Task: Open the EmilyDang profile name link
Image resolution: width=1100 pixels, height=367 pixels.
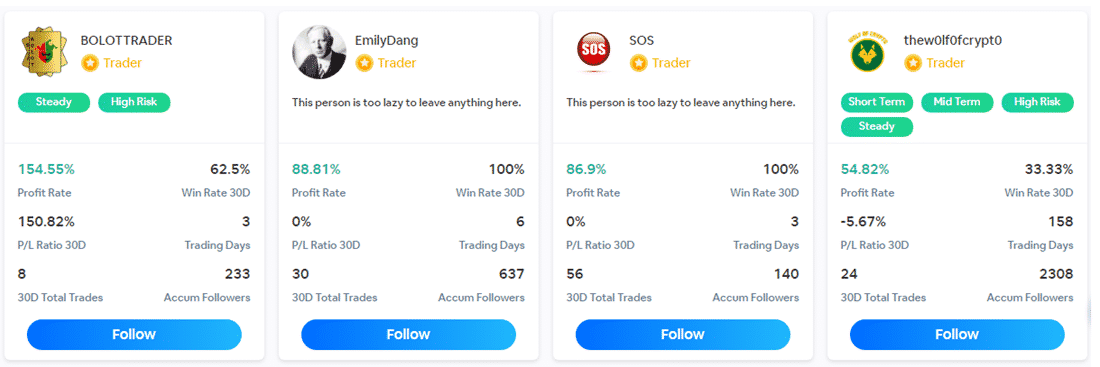Action: pyautogui.click(x=387, y=41)
